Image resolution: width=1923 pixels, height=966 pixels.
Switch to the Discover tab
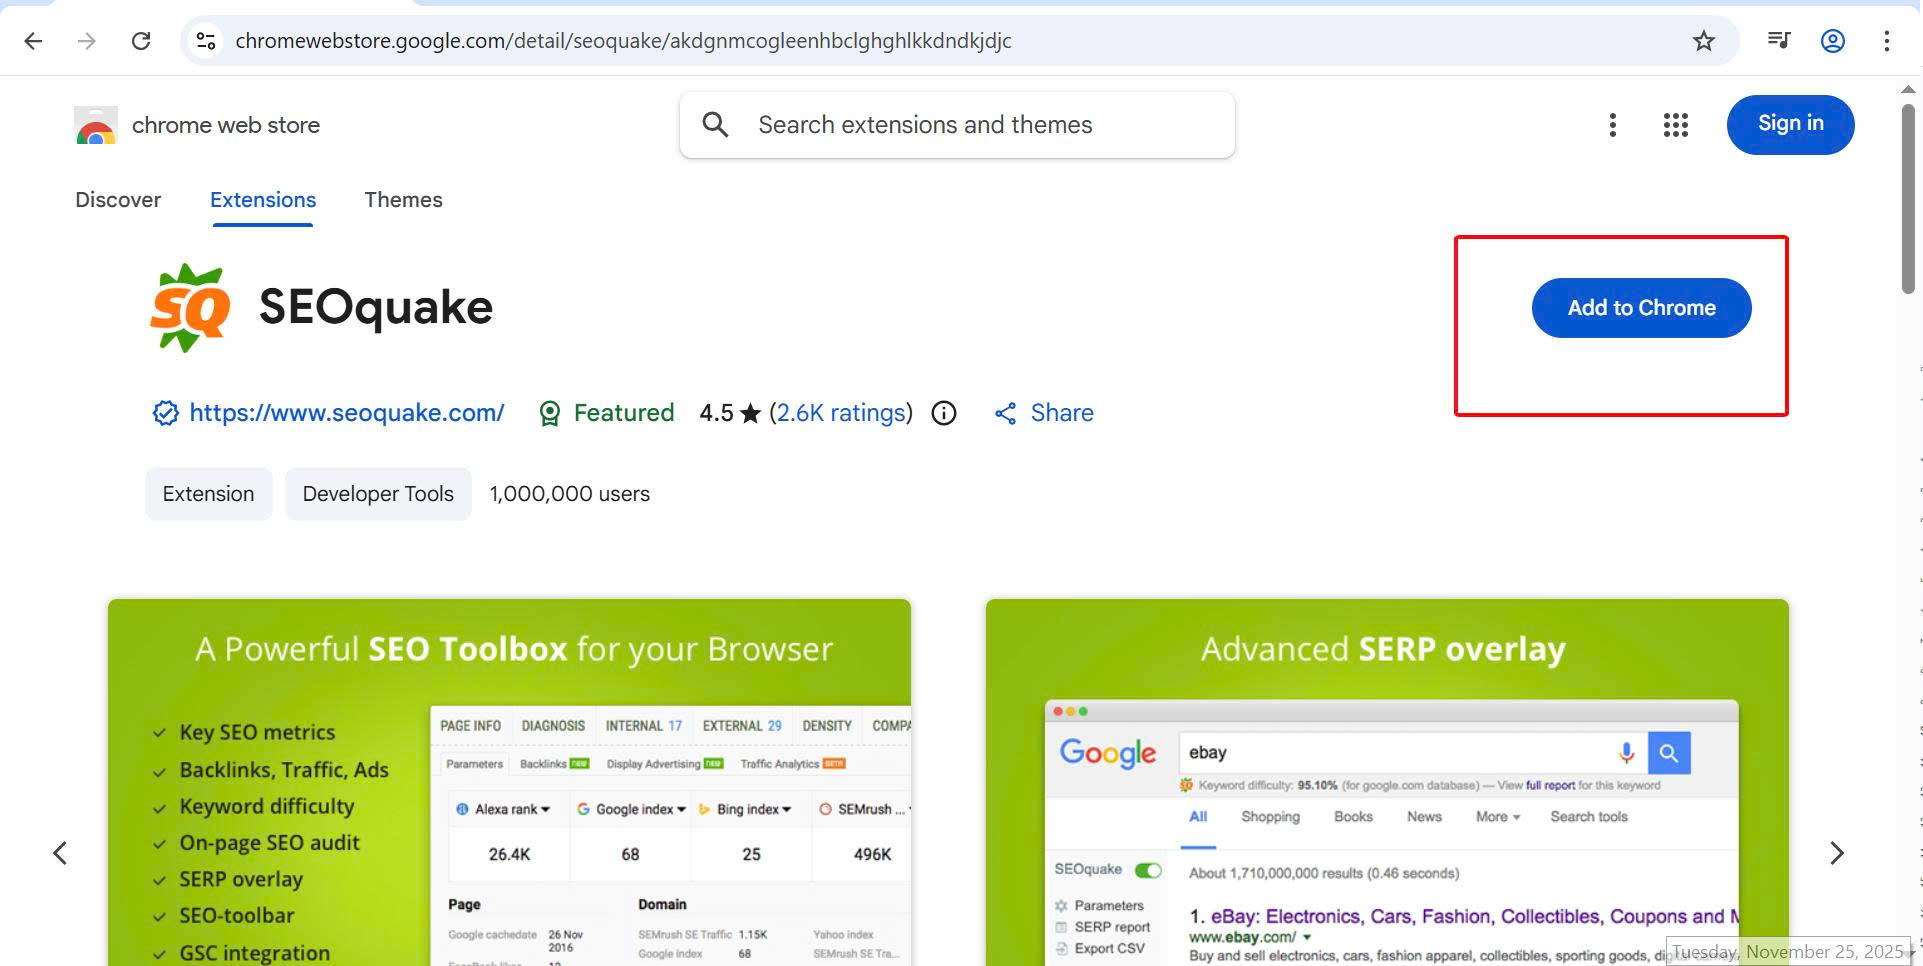118,200
